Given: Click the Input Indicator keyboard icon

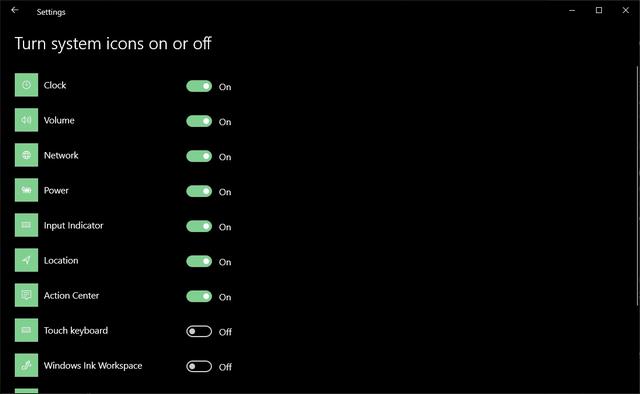Looking at the screenshot, I should pyautogui.click(x=27, y=225).
